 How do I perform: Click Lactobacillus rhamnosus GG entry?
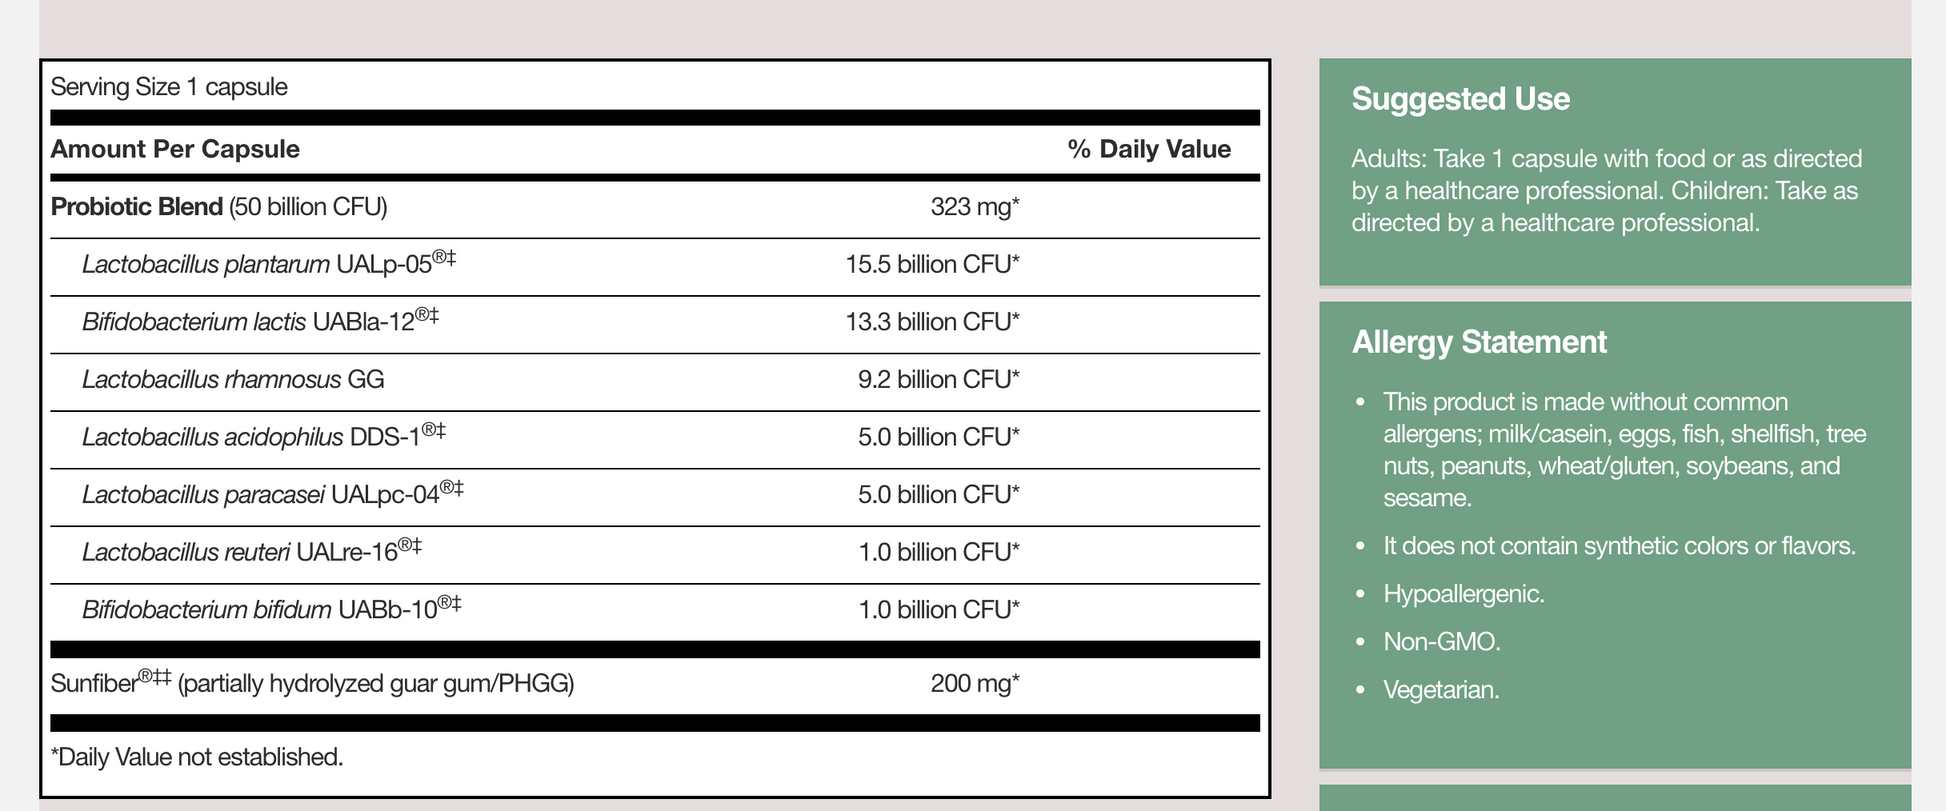233,380
